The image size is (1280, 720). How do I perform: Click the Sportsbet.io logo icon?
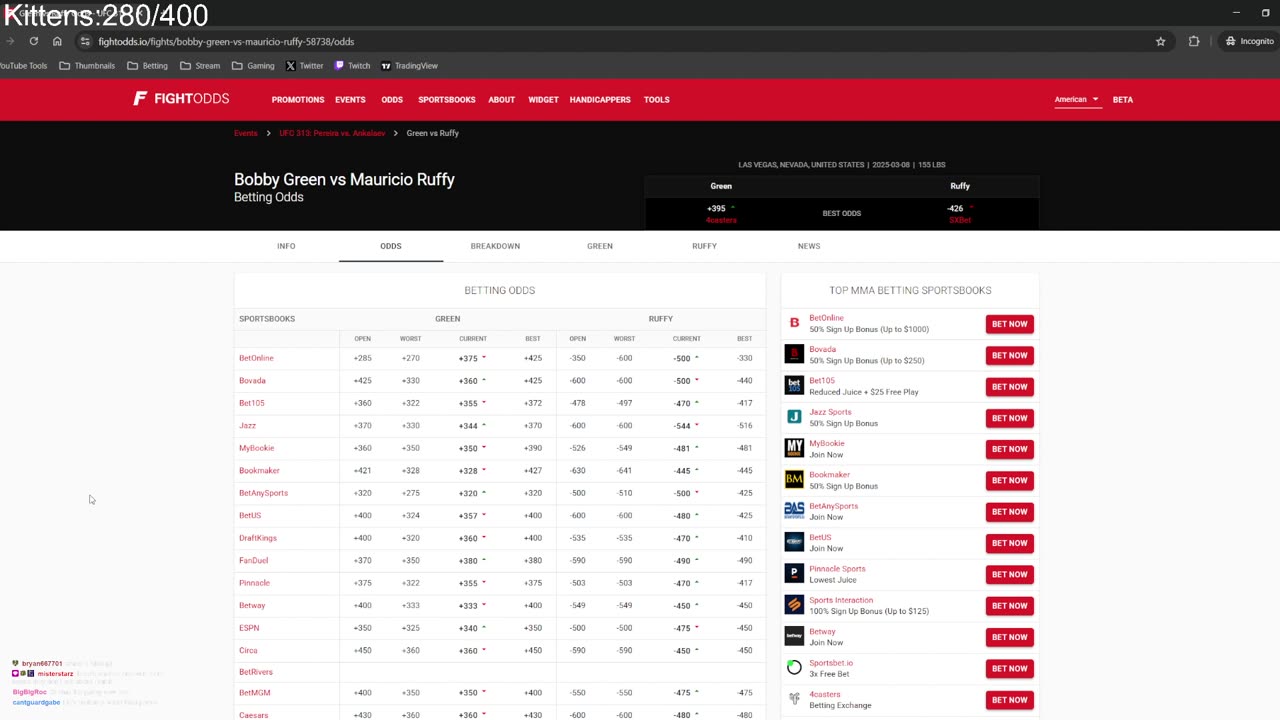(x=794, y=667)
